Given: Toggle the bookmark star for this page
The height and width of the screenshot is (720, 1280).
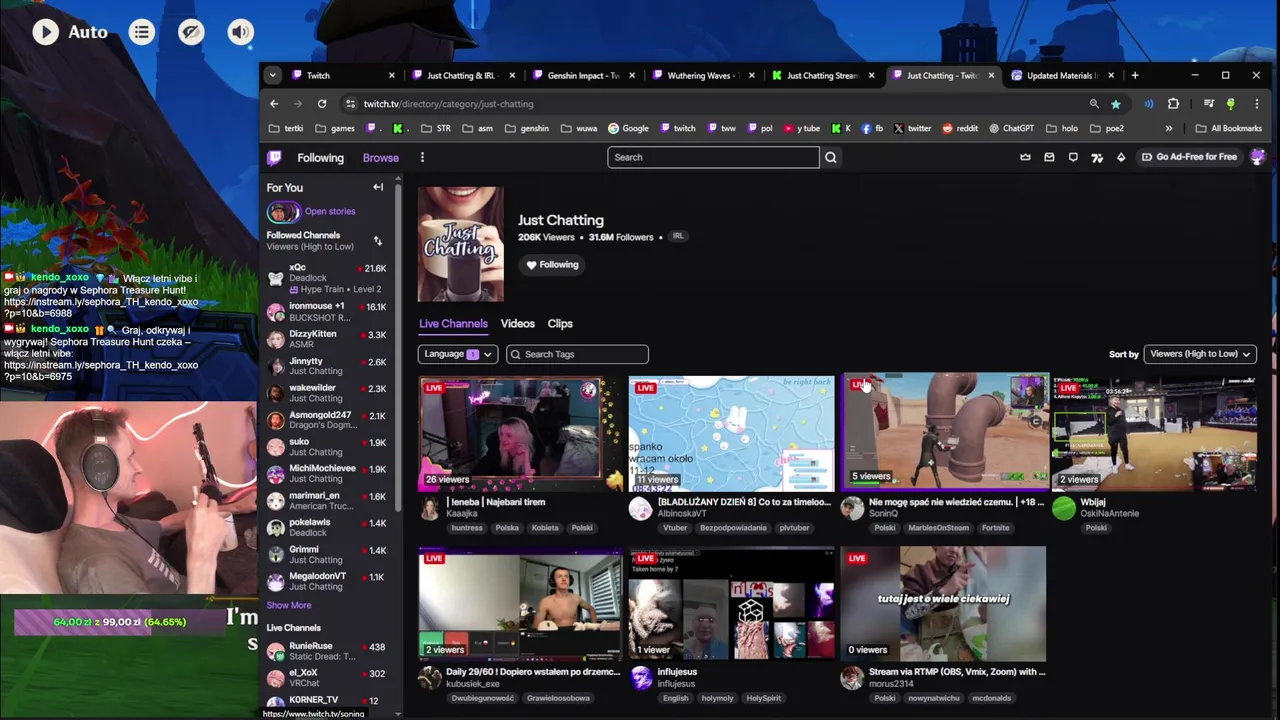Looking at the screenshot, I should coord(1115,104).
